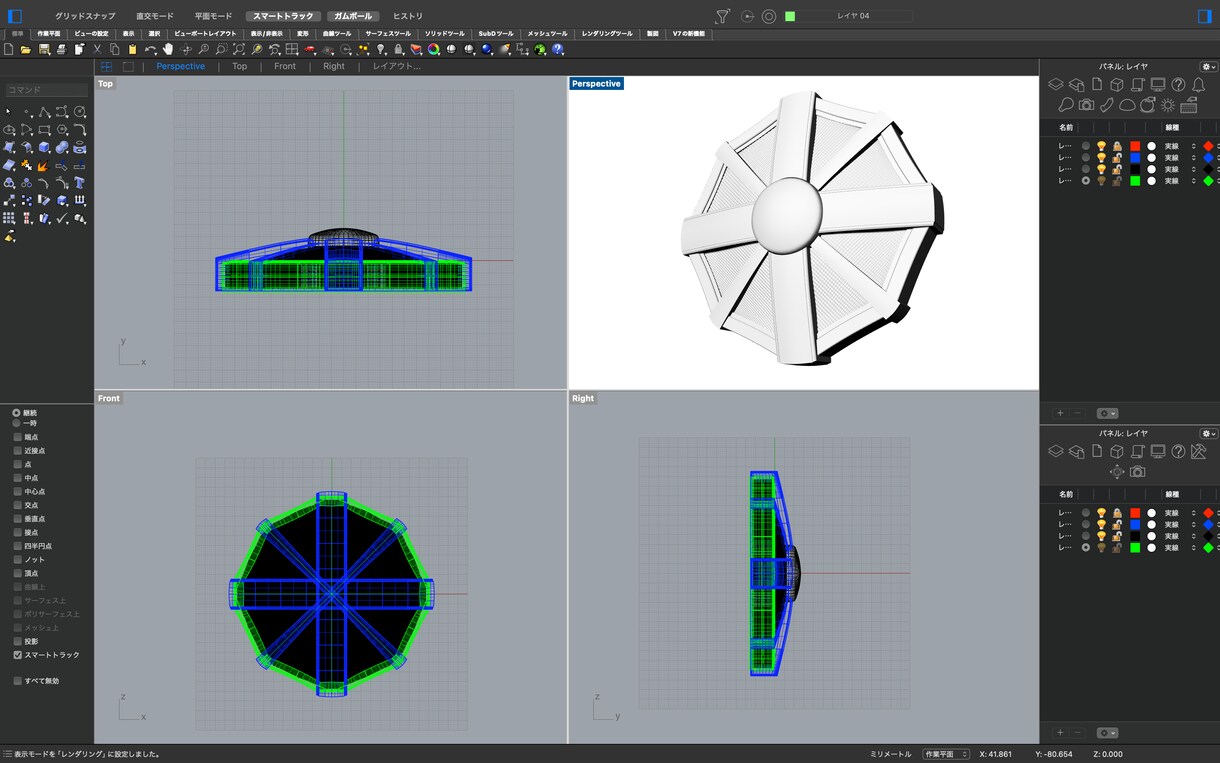Select the pointer selection tool
This screenshot has width=1220, height=763.
[x=8, y=111]
